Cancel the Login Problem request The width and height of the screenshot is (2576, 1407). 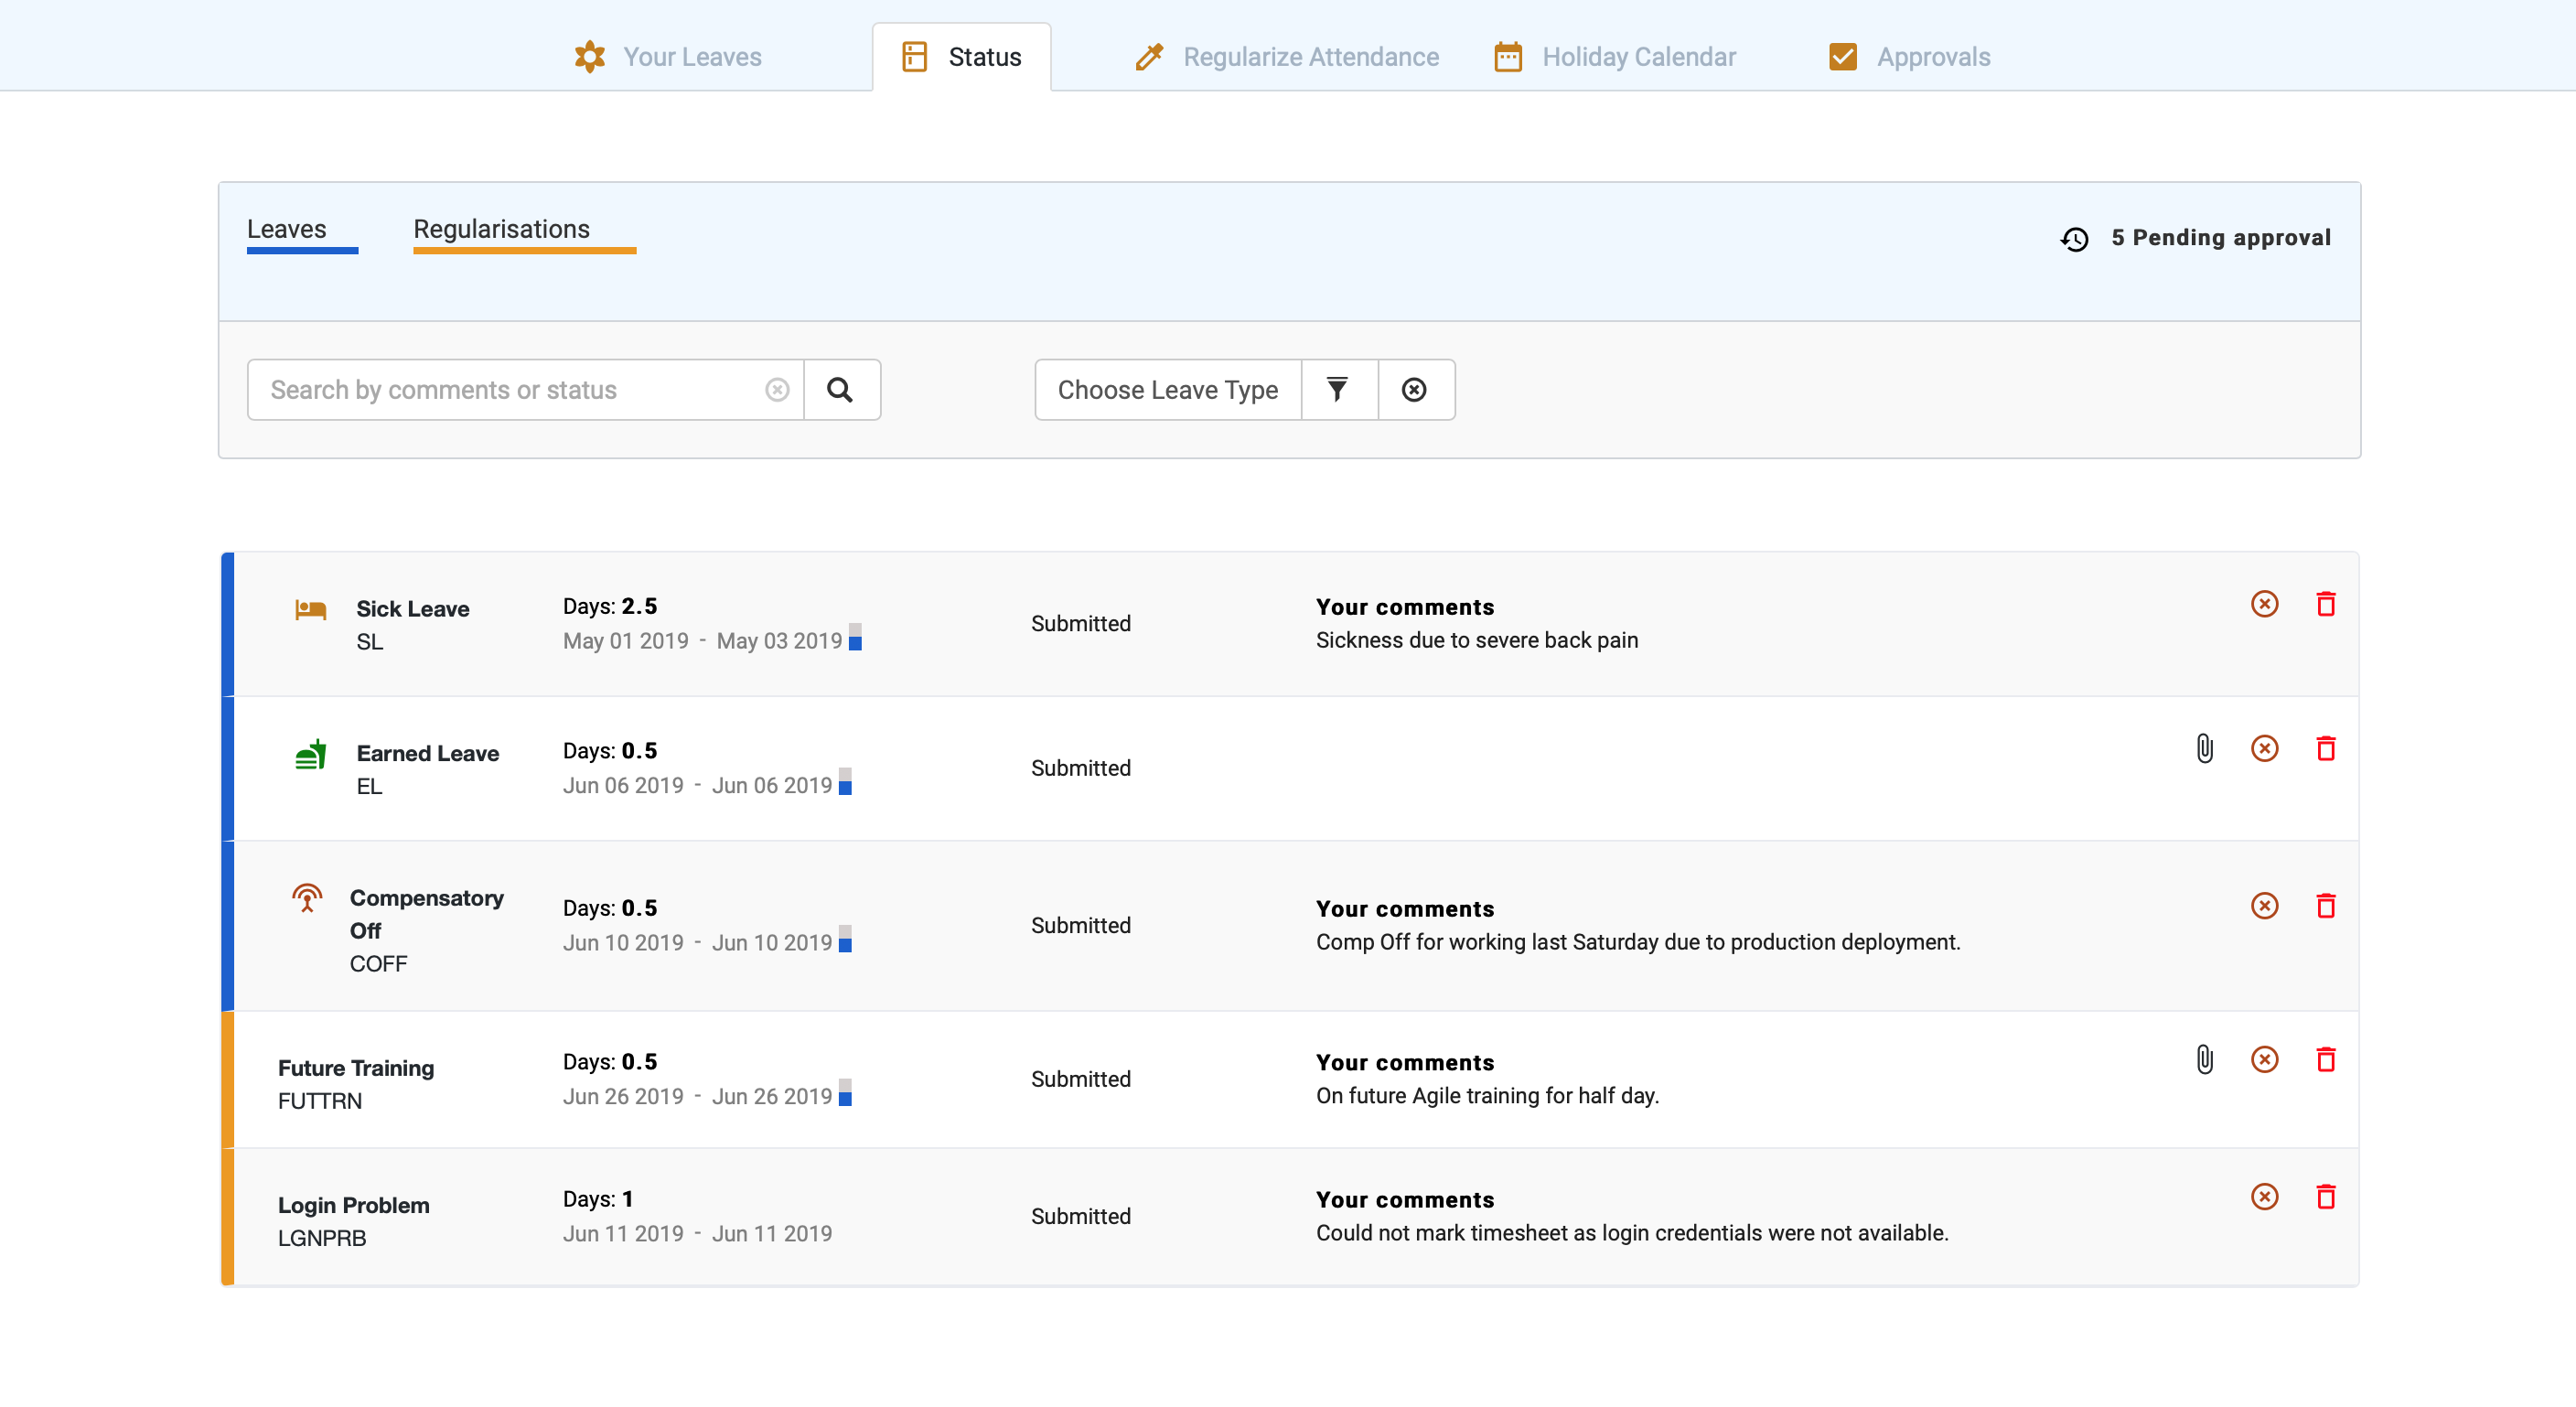click(2265, 1197)
